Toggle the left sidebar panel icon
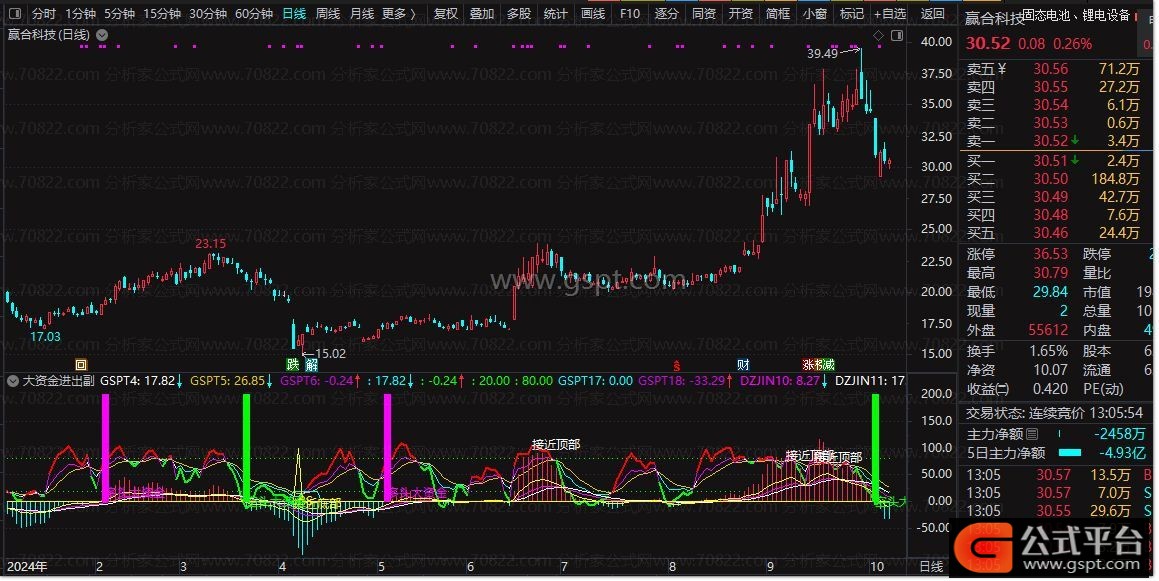Viewport: 1159px width, 581px height. coord(14,14)
